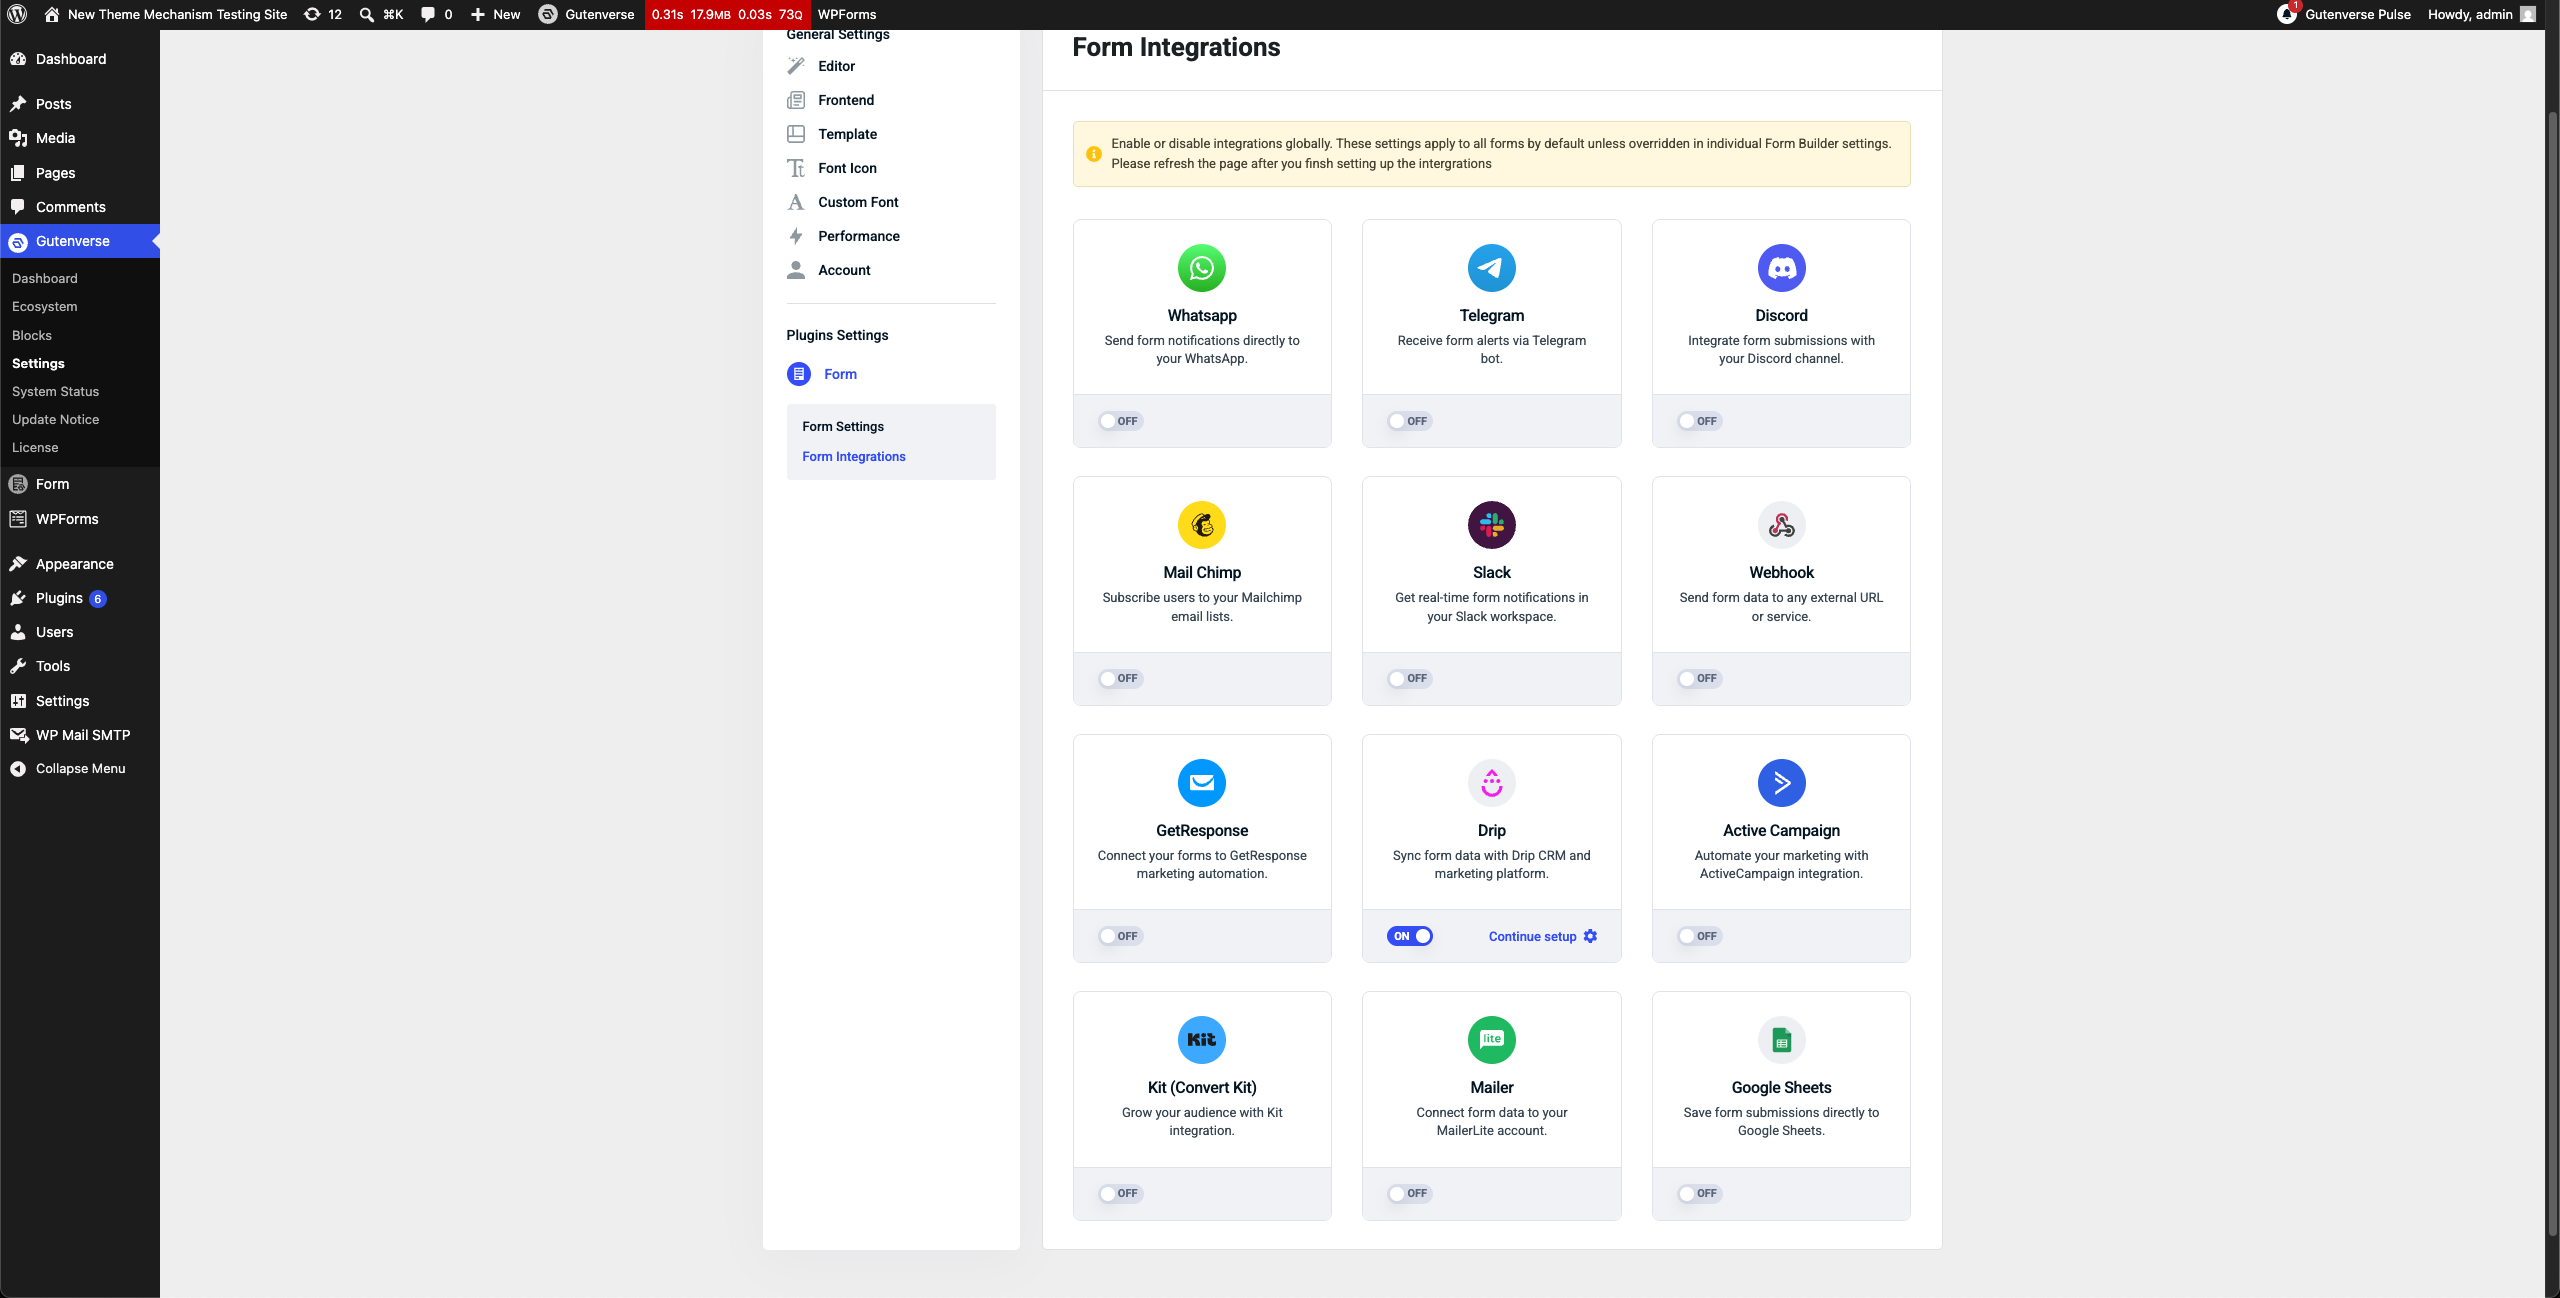Turn on the Mail Chimp toggle
The width and height of the screenshot is (2560, 1298).
pos(1120,678)
